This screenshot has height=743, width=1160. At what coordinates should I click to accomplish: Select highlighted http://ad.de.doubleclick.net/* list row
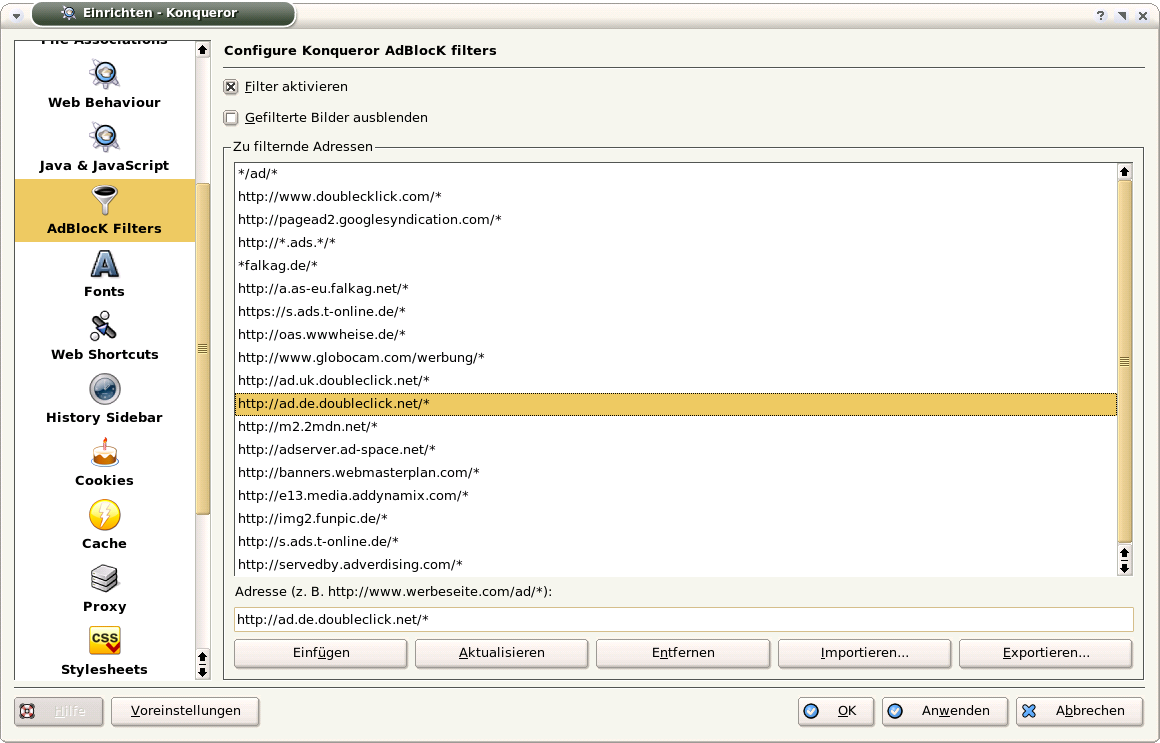pos(675,404)
